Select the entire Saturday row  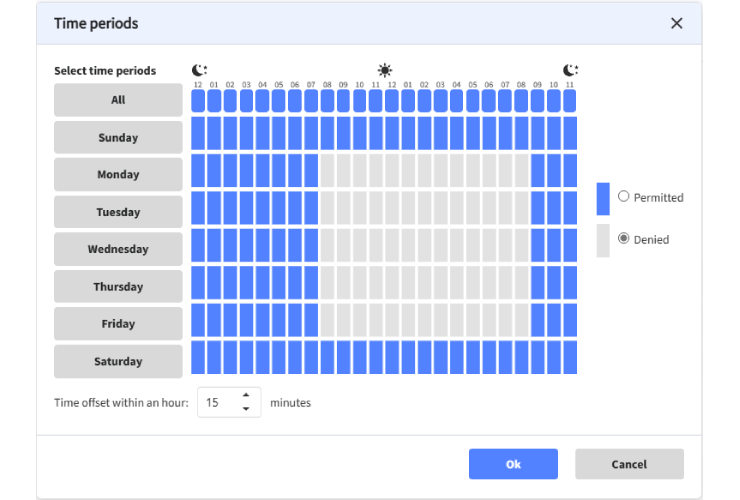point(118,361)
